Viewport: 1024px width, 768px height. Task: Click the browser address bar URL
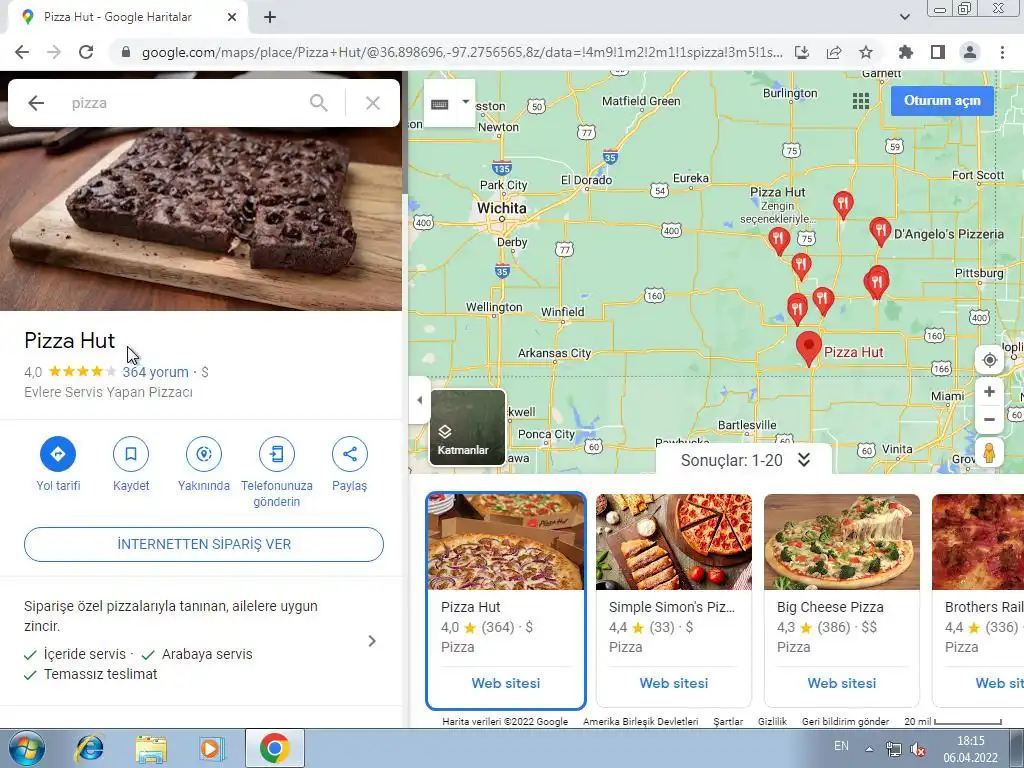pos(462,52)
